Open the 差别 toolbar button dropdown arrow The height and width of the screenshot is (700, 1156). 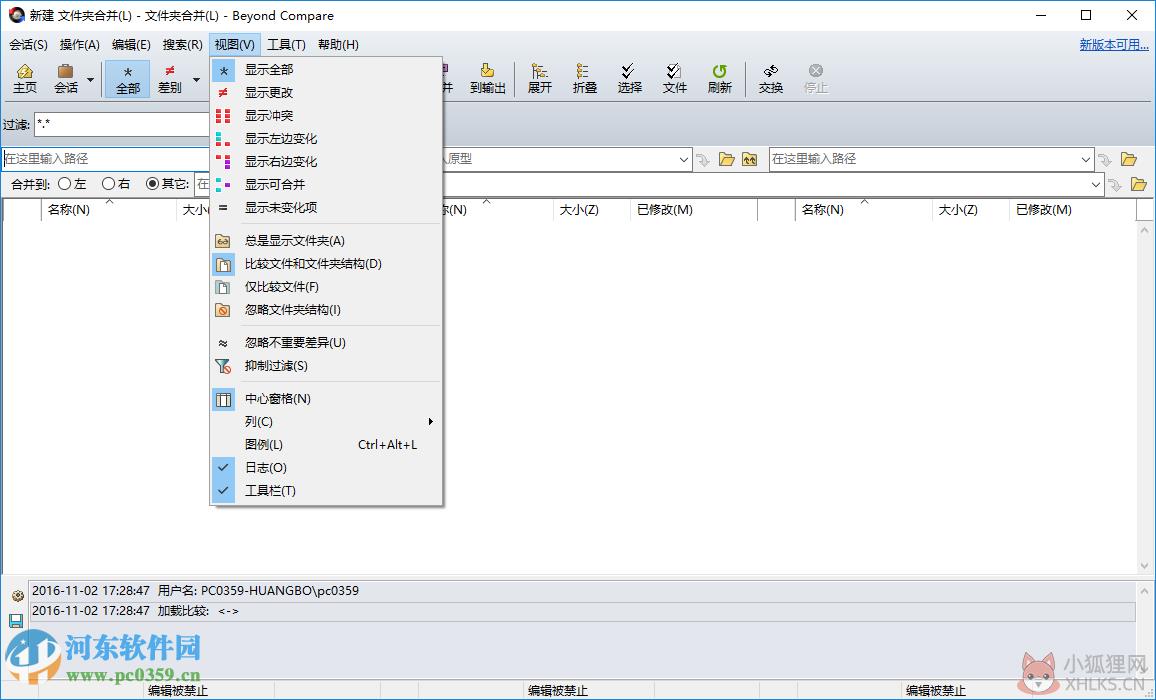tap(196, 80)
